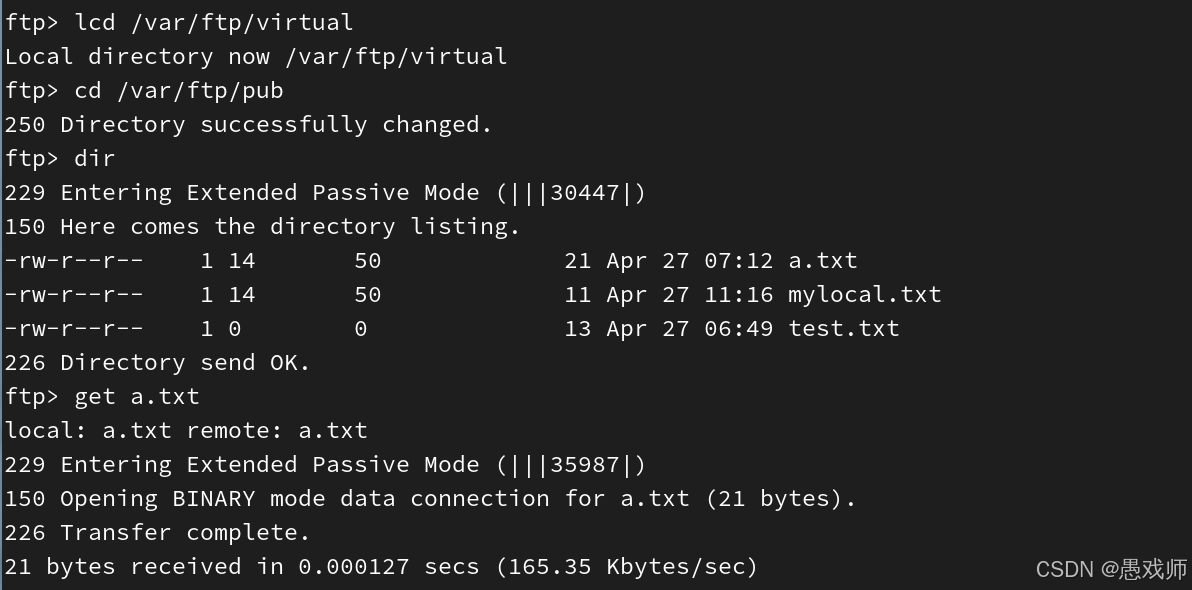Image resolution: width=1192 pixels, height=590 pixels.
Task: Click 'local: a.txt remote: a.txt' line
Action: click(186, 430)
